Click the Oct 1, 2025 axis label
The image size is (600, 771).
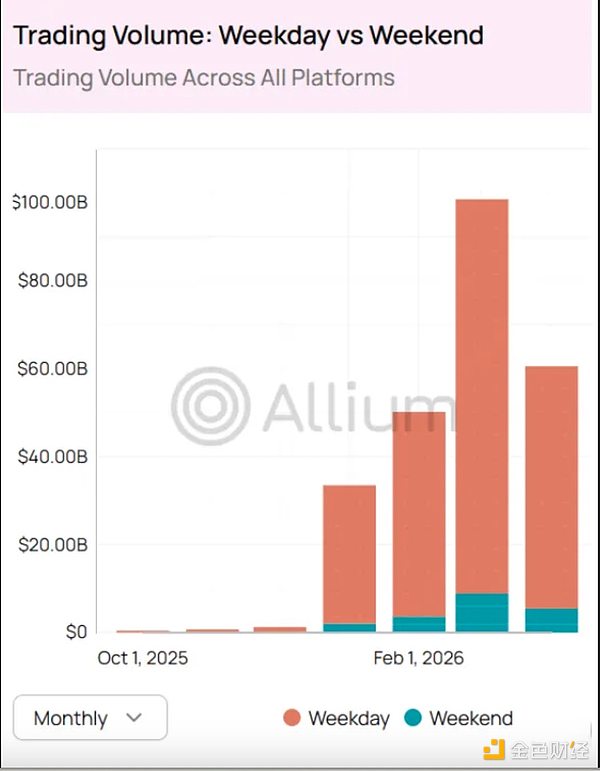[x=143, y=658]
